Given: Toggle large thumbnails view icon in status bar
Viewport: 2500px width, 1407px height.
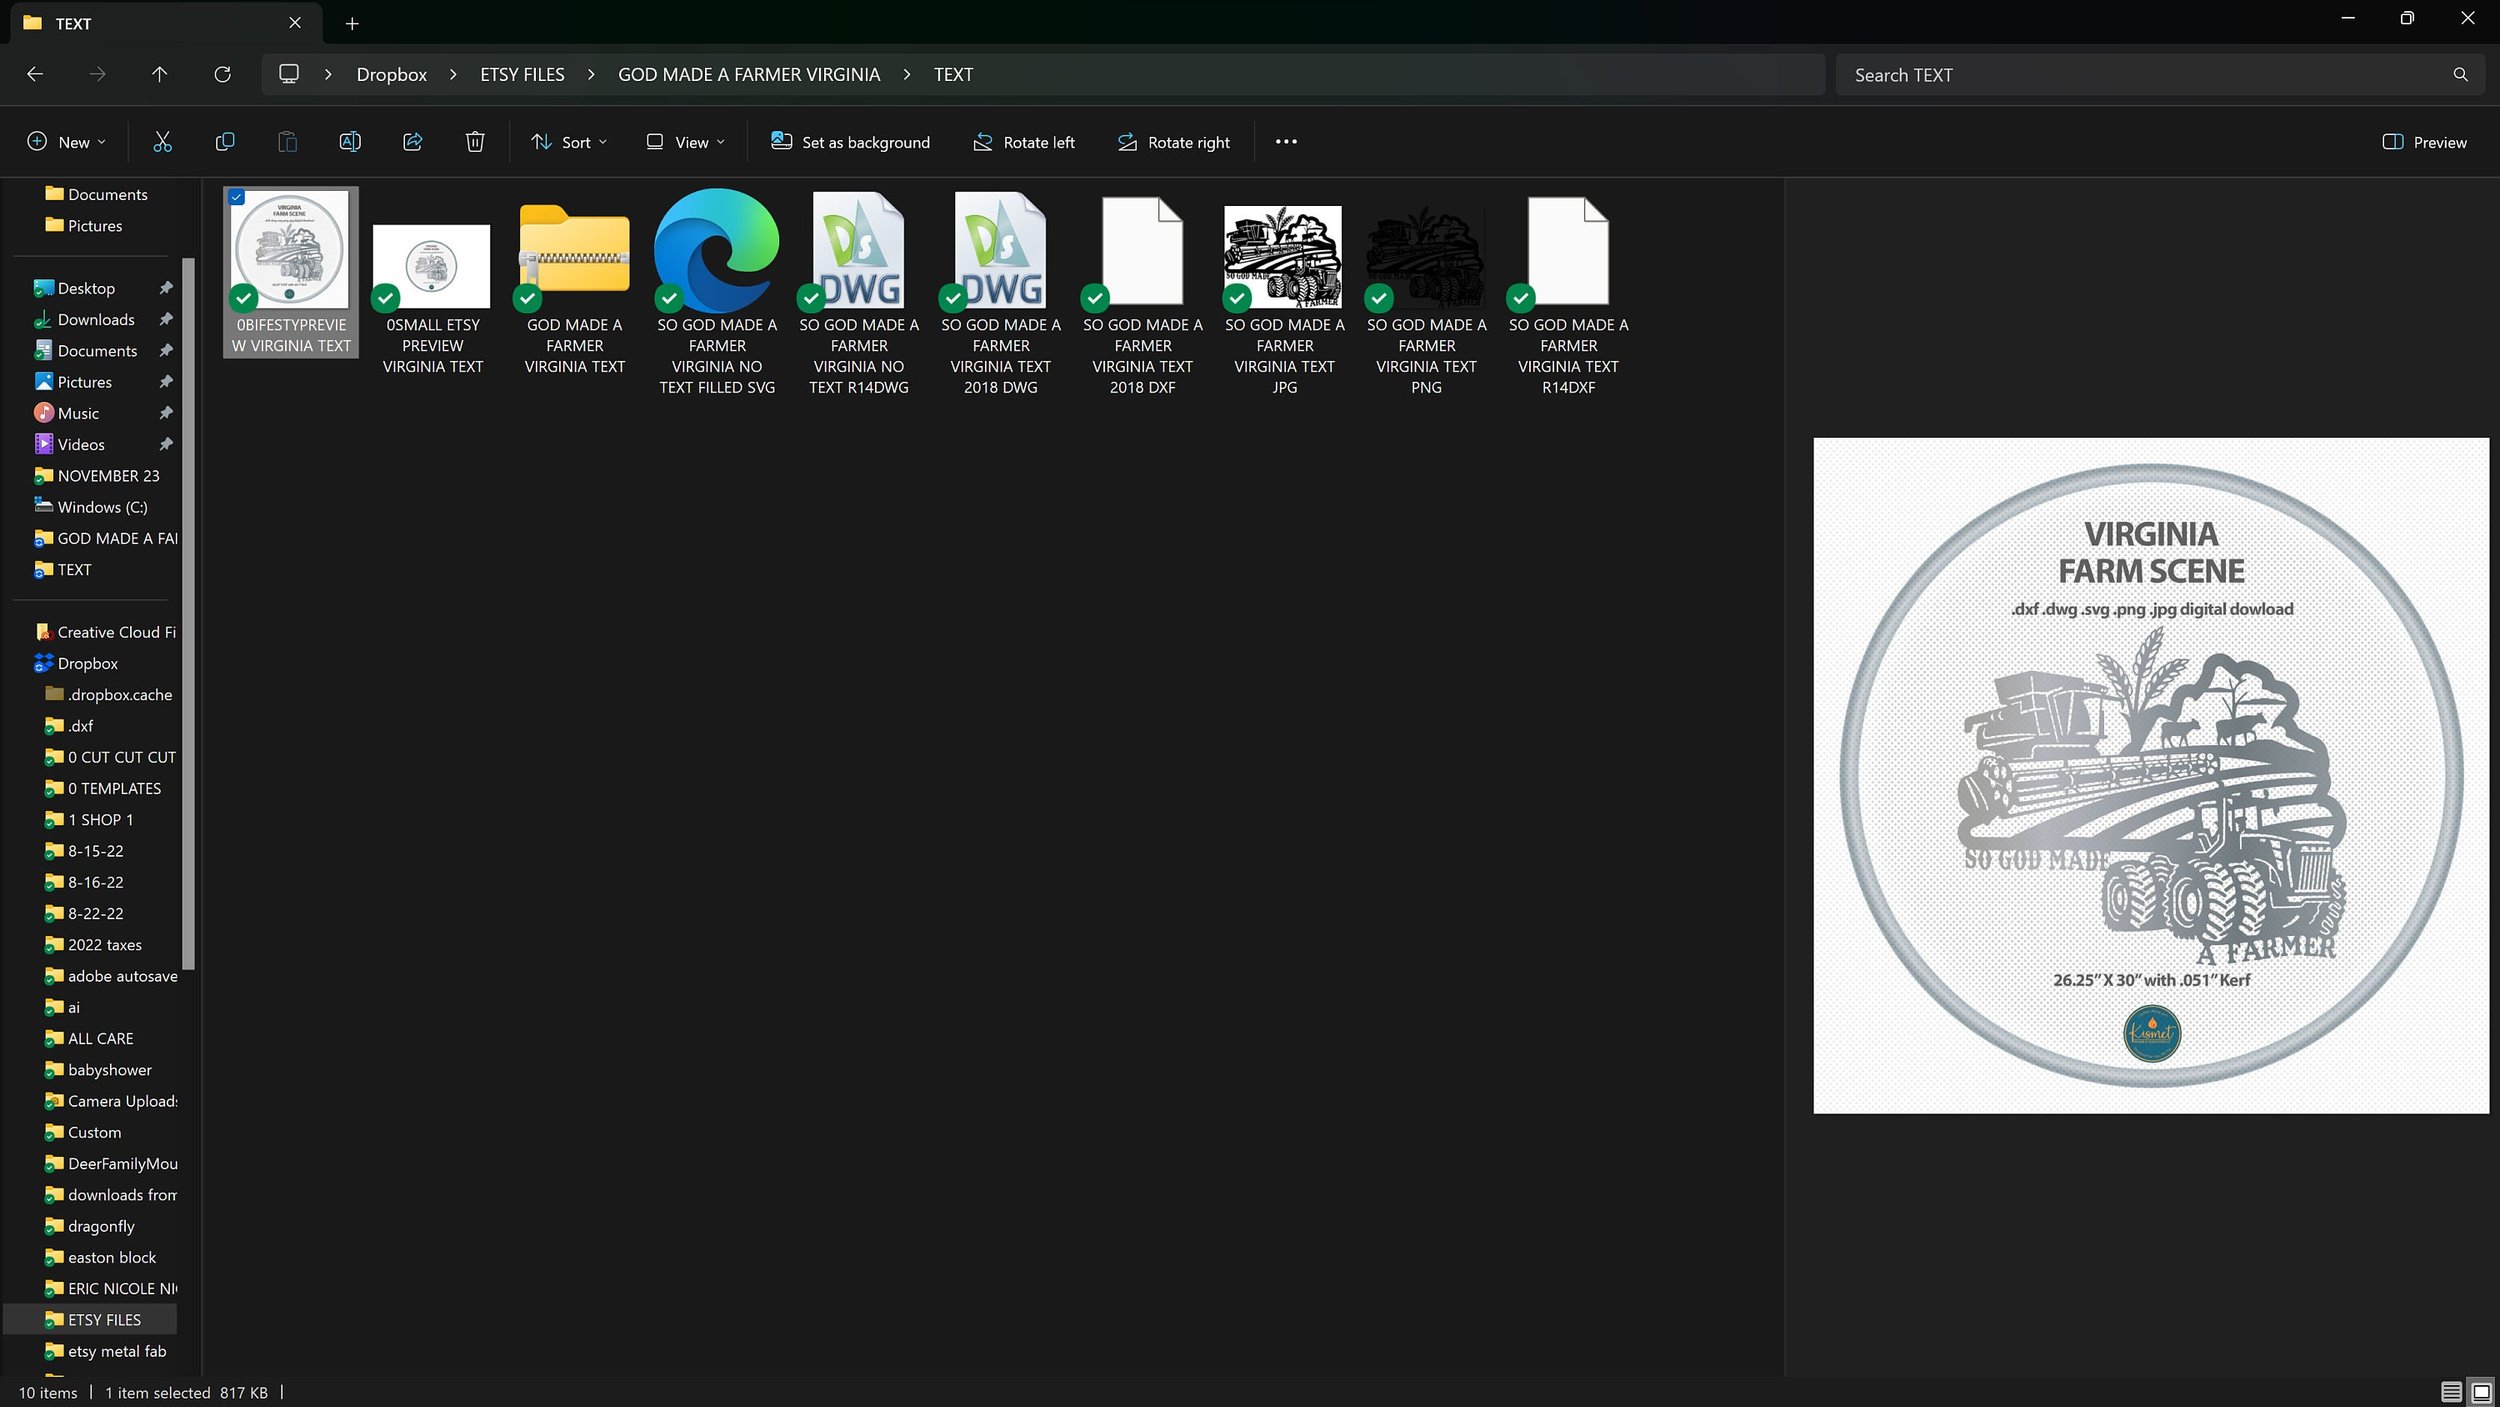Looking at the screenshot, I should click(2481, 1392).
